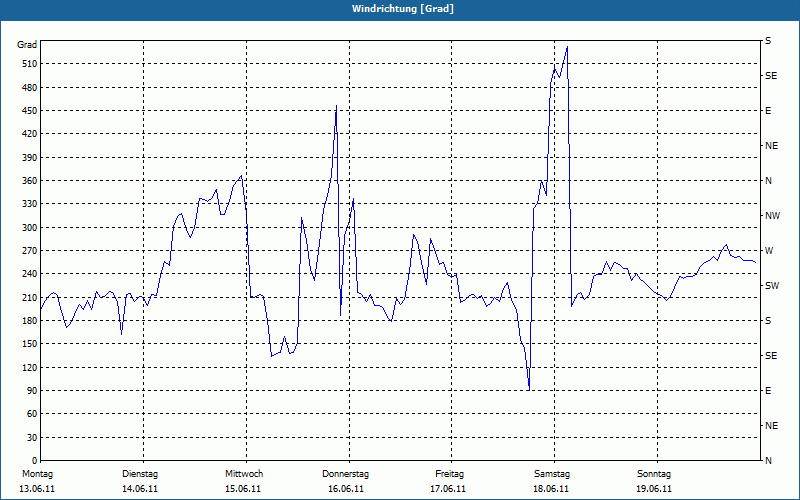Click the 'Sonntag' day label
800x500 pixels.
click(x=654, y=474)
